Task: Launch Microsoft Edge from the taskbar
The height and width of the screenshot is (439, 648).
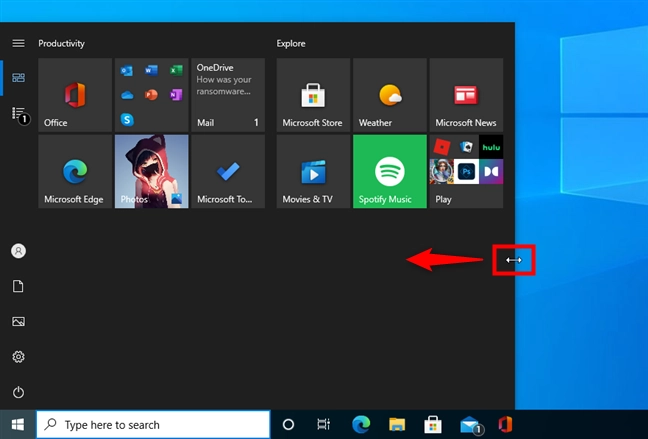Action: pyautogui.click(x=361, y=425)
